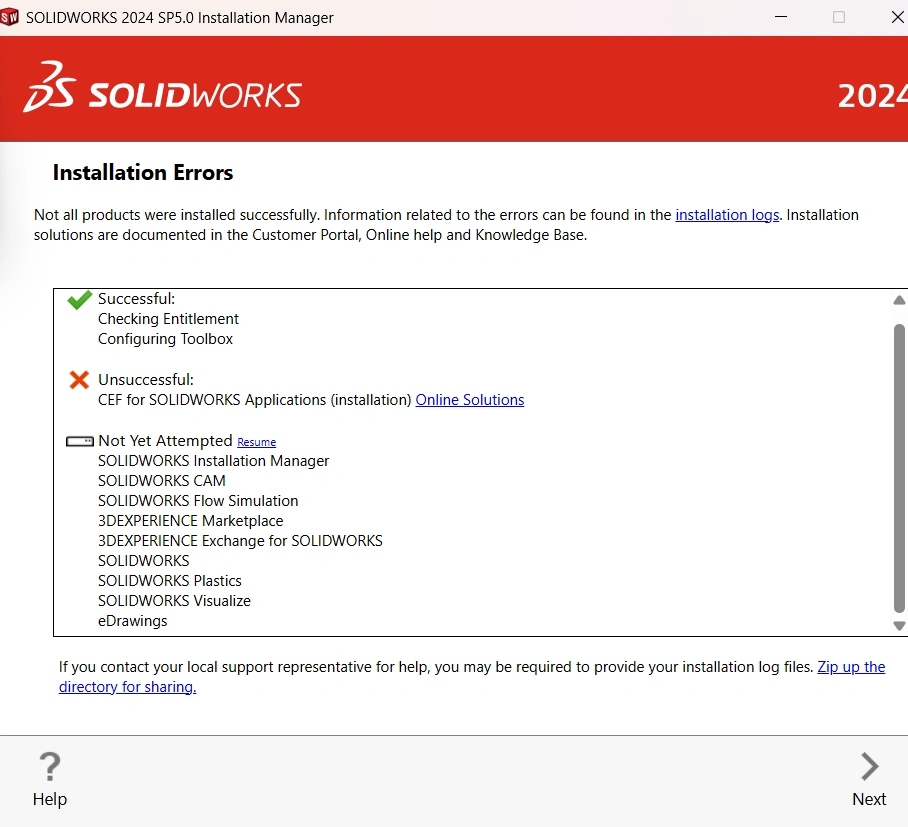This screenshot has width=908, height=827.
Task: Select the '3DEXPERIENCE Marketplace' entry
Action: pyautogui.click(x=191, y=521)
